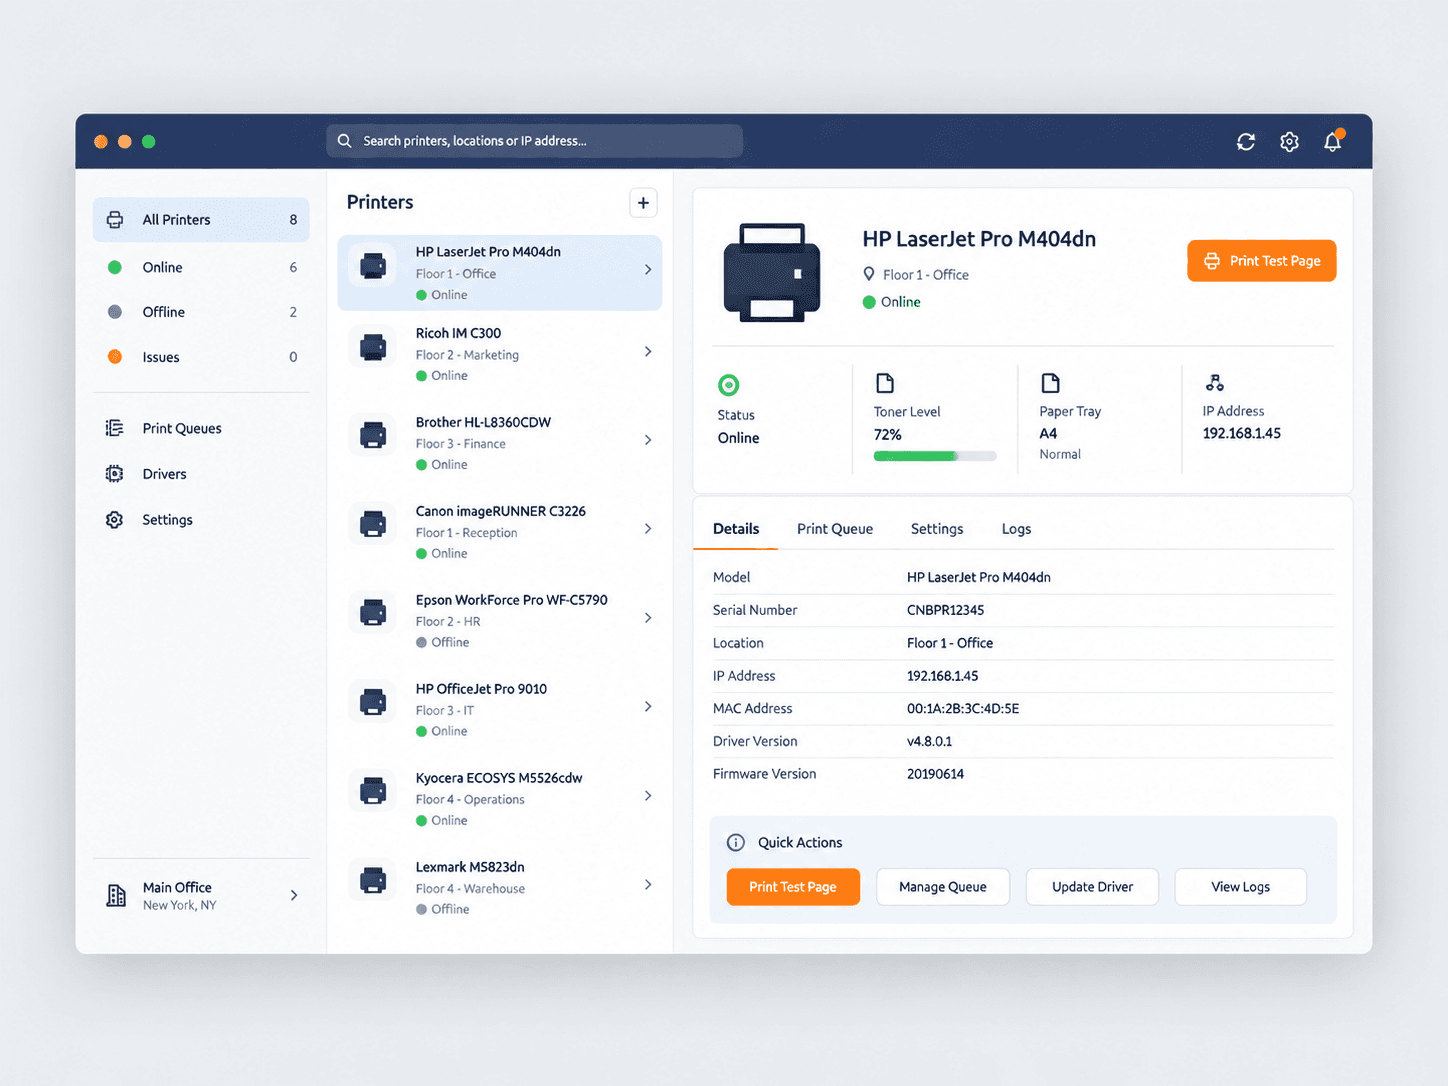Expand Canon imageRUNNER C3226 chevron
This screenshot has height=1086, width=1448.
[648, 529]
